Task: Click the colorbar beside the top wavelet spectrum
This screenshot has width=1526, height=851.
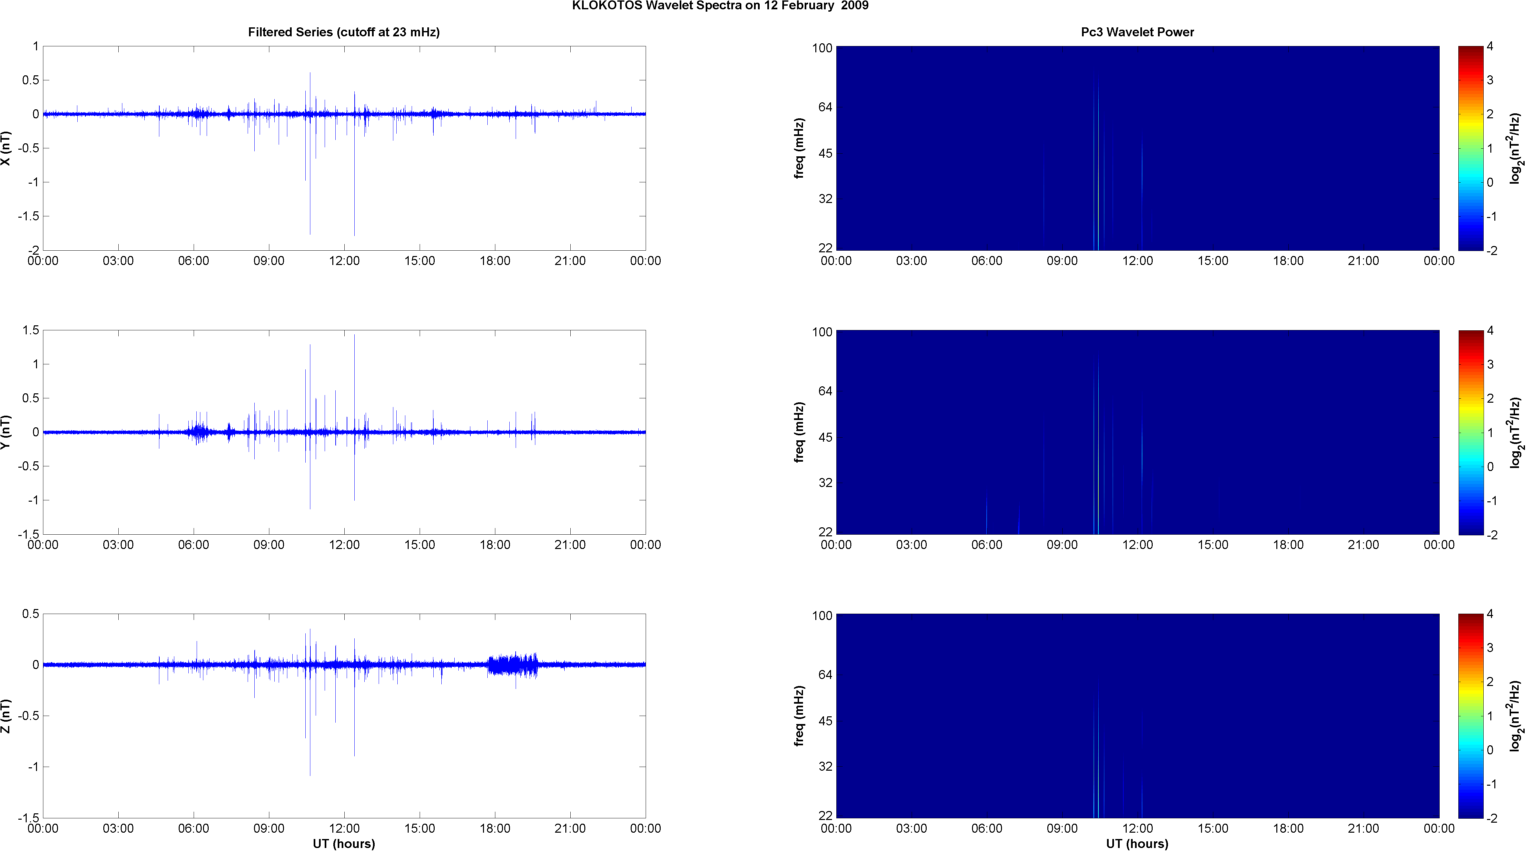Action: click(x=1469, y=148)
